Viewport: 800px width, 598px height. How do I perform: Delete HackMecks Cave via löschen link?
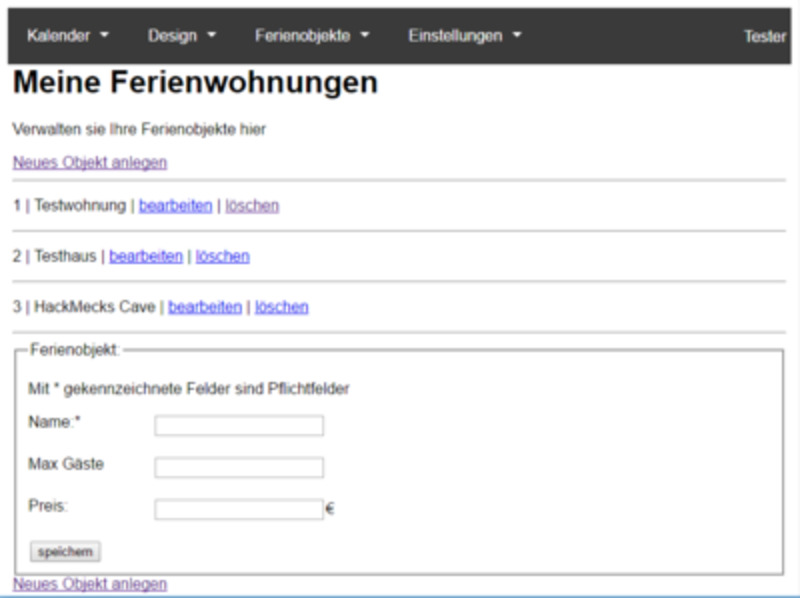click(x=281, y=307)
